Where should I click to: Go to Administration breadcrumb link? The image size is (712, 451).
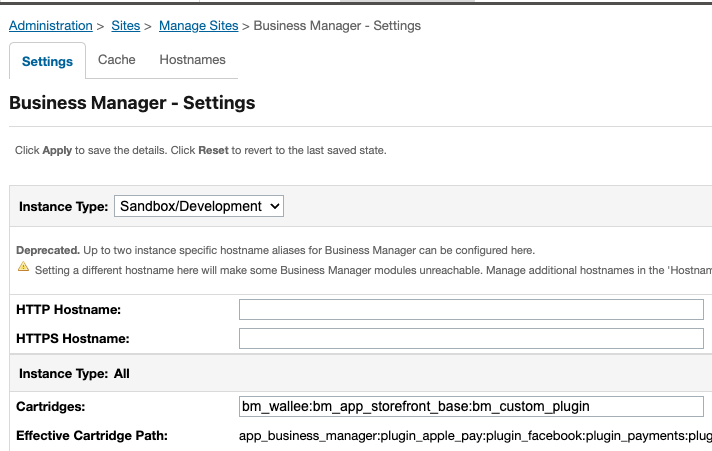click(x=50, y=25)
